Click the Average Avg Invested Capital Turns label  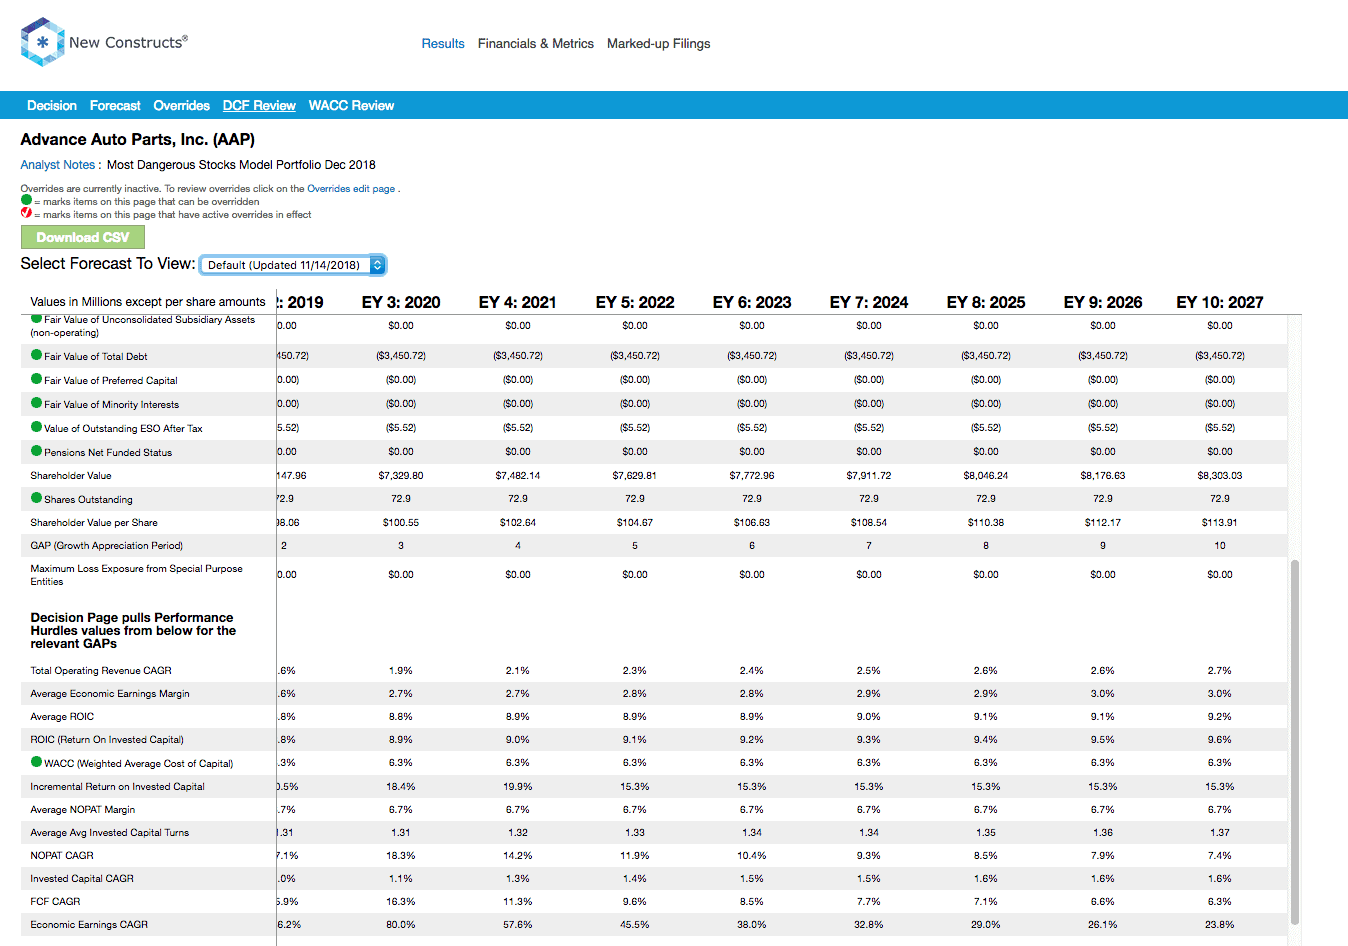(110, 832)
